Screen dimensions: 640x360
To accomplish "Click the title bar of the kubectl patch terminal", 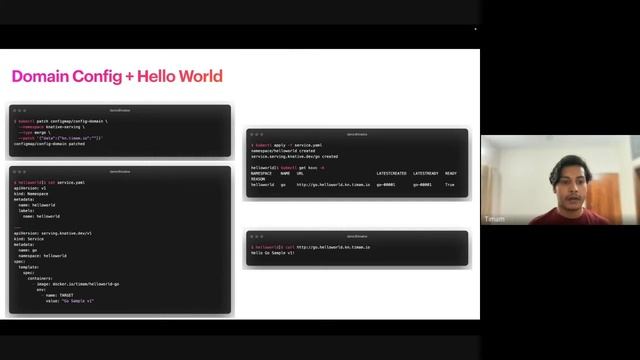I will [120, 110].
